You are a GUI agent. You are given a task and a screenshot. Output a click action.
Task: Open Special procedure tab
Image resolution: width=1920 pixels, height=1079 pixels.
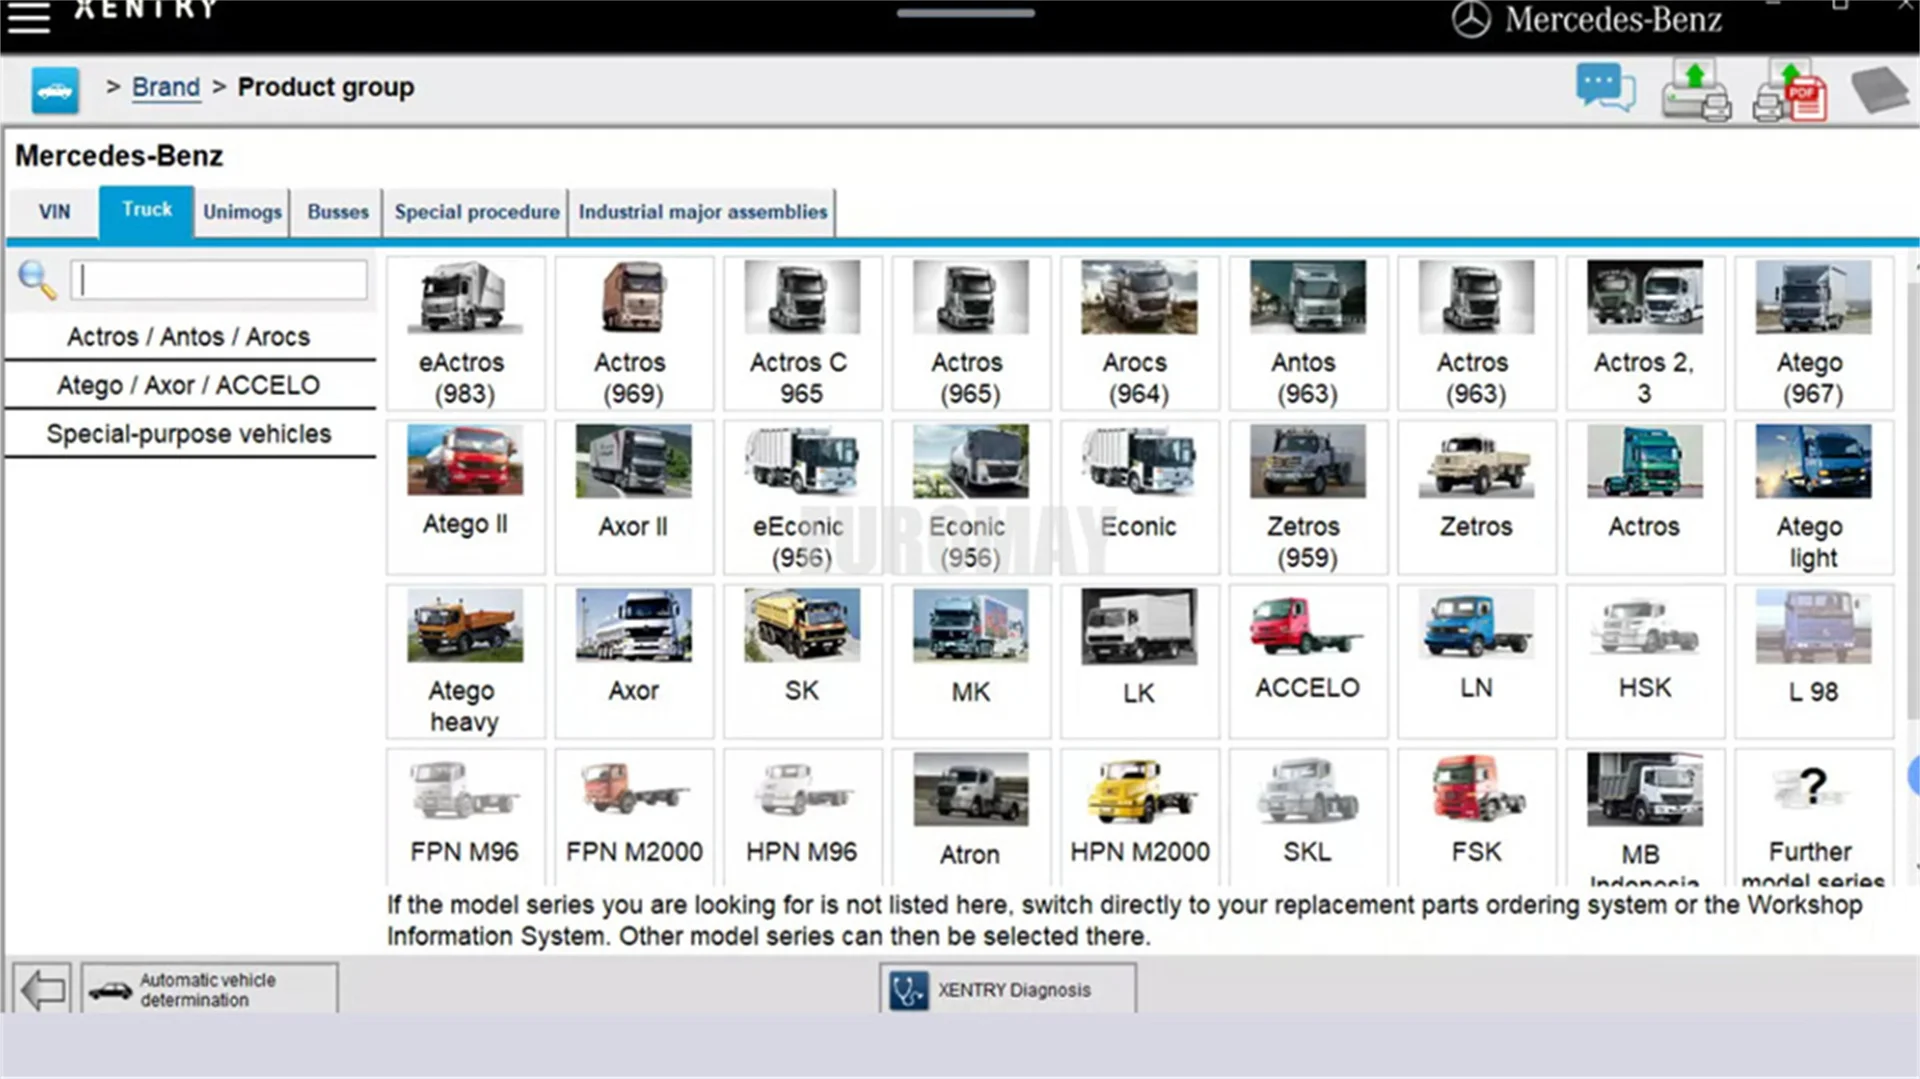pyautogui.click(x=477, y=212)
